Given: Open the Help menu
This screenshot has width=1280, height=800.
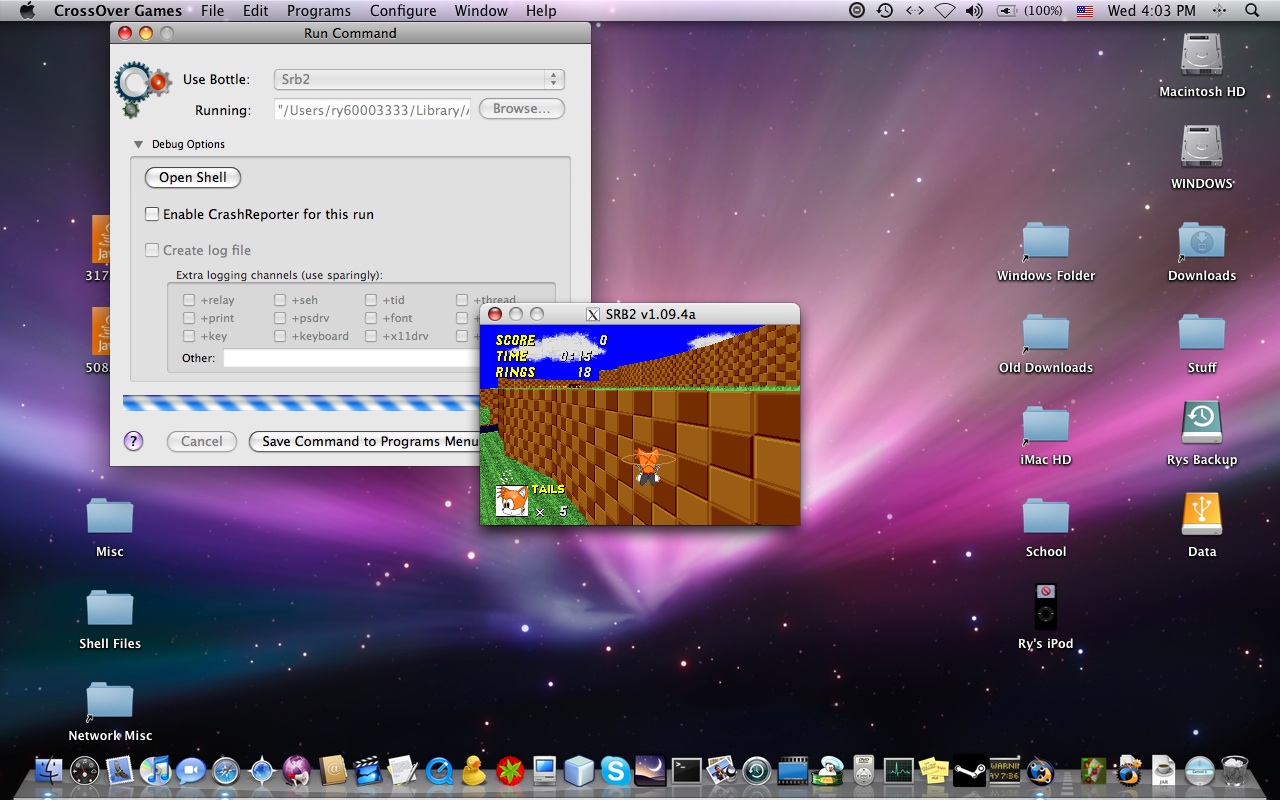Looking at the screenshot, I should [x=541, y=11].
